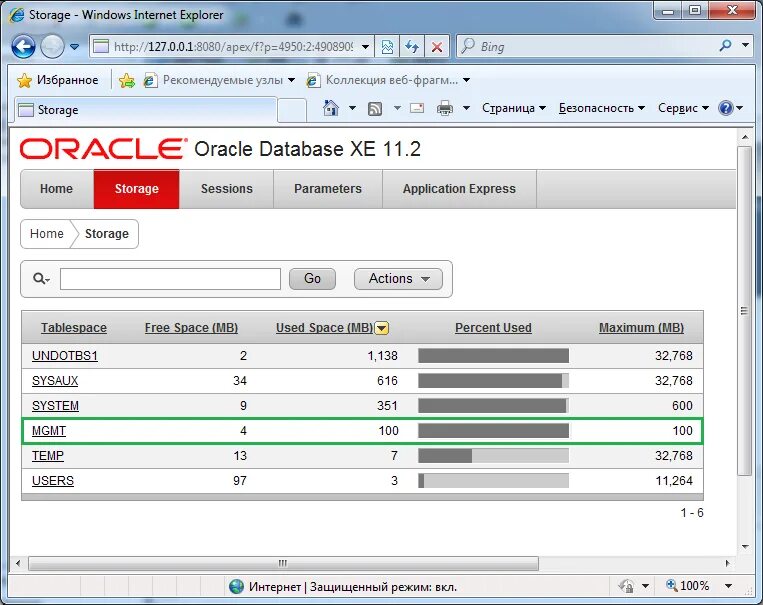
Task: Click the RSS feeds icon
Action: pos(375,108)
